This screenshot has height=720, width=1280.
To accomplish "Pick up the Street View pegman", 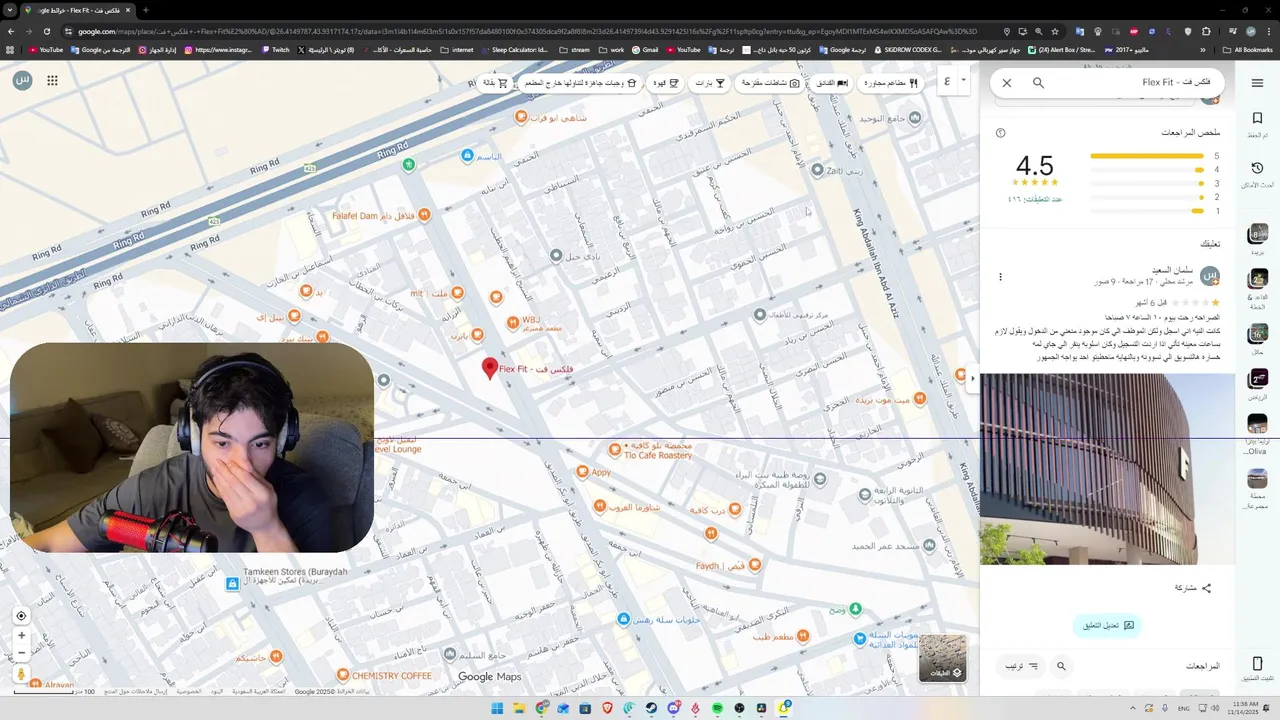I will 21,675.
